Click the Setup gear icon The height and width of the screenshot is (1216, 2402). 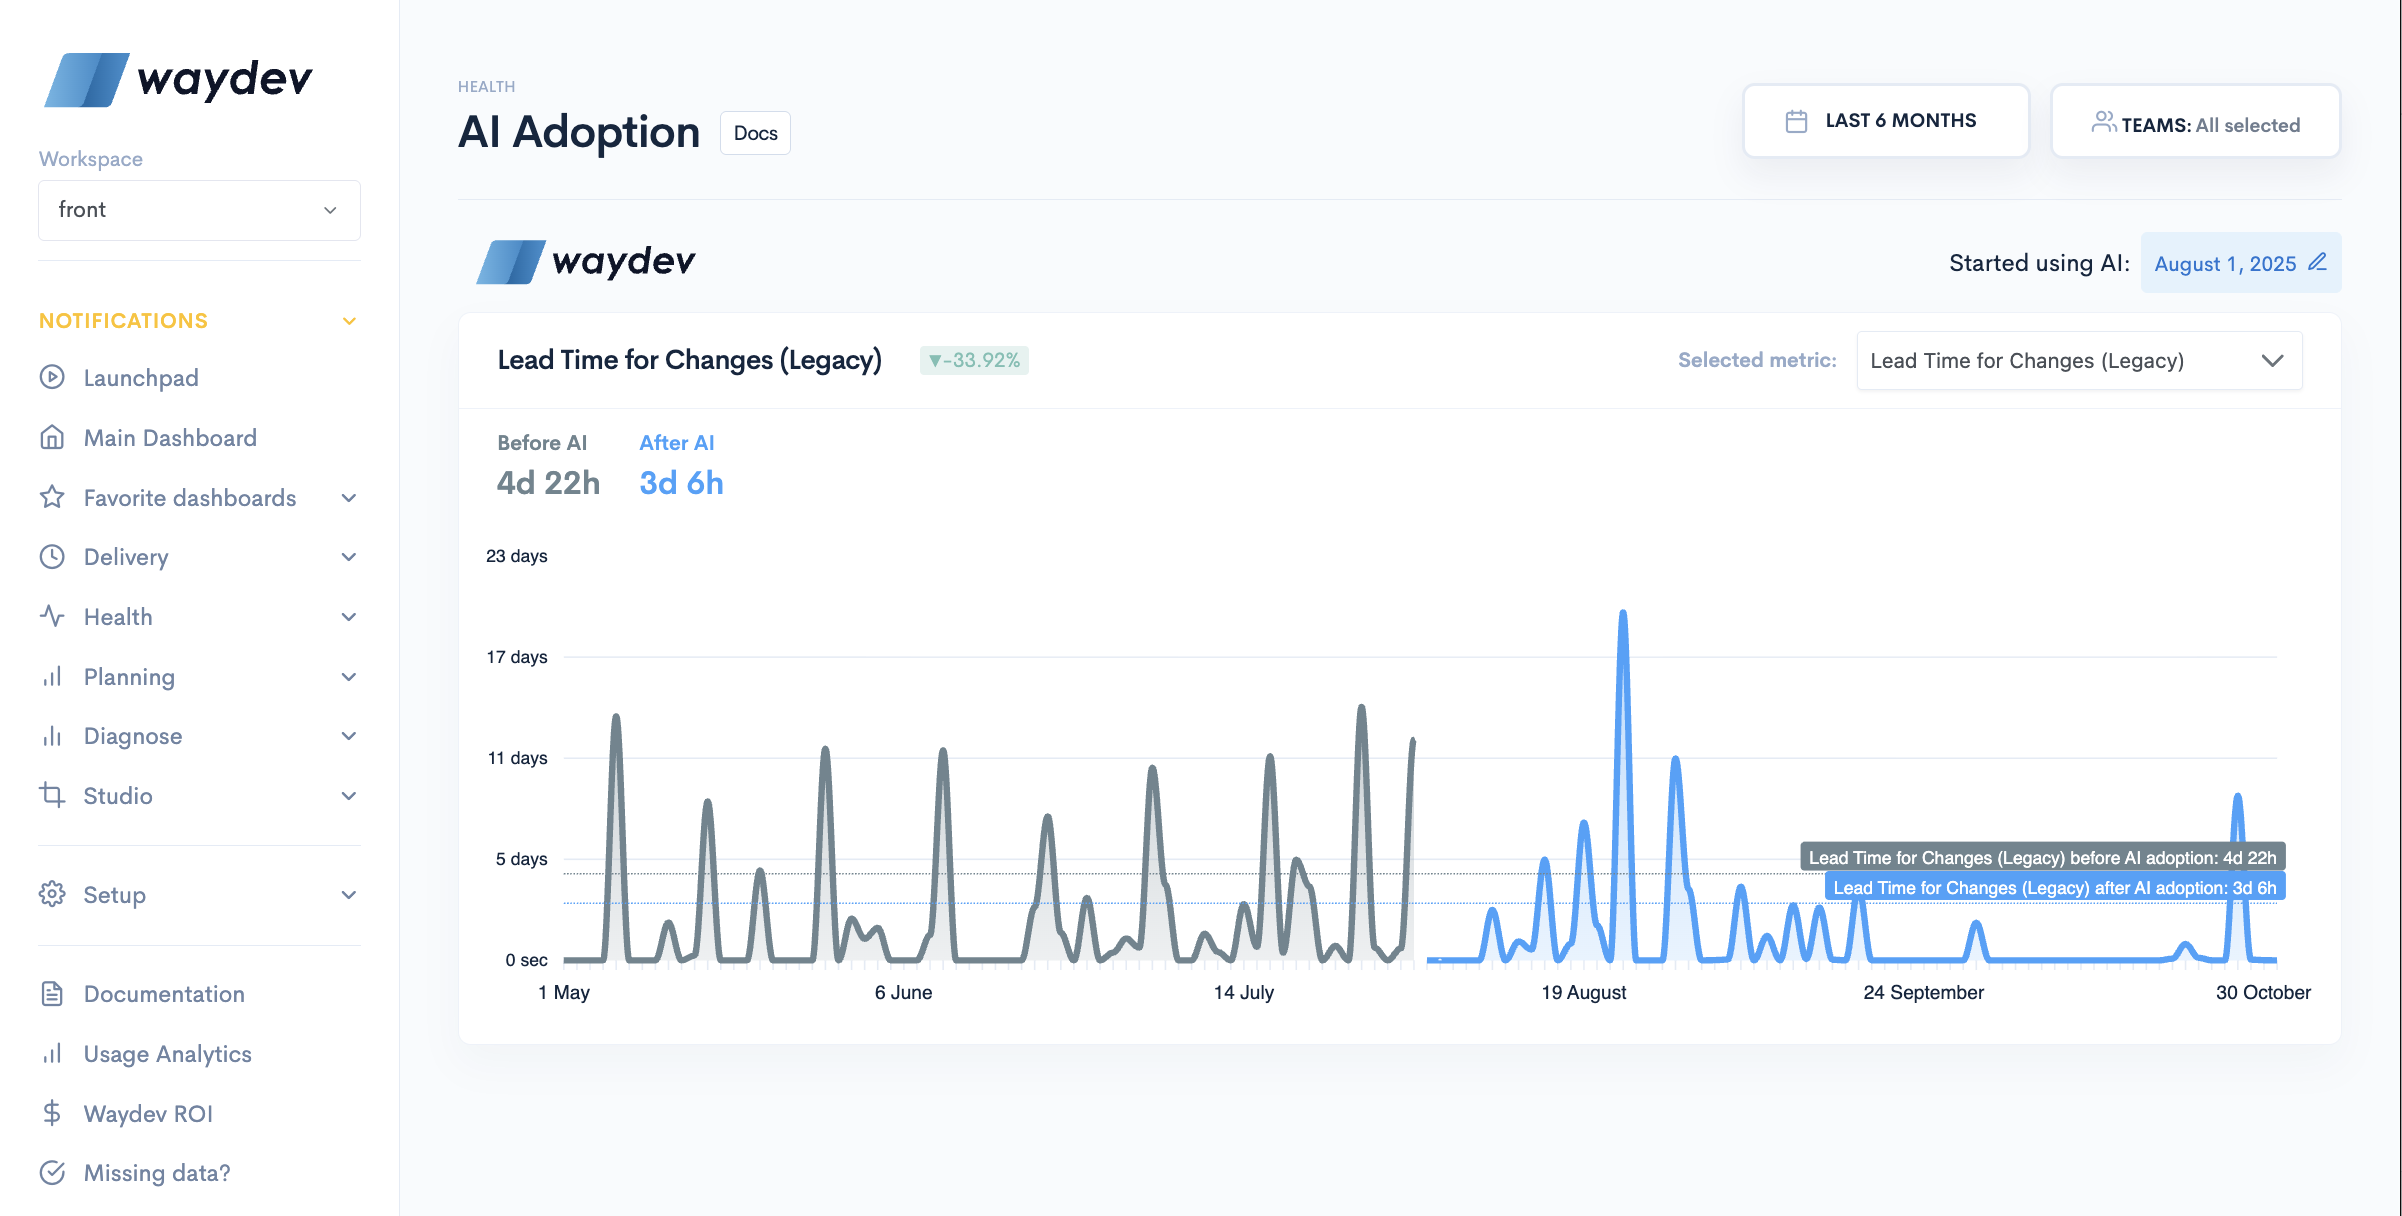click(52, 895)
